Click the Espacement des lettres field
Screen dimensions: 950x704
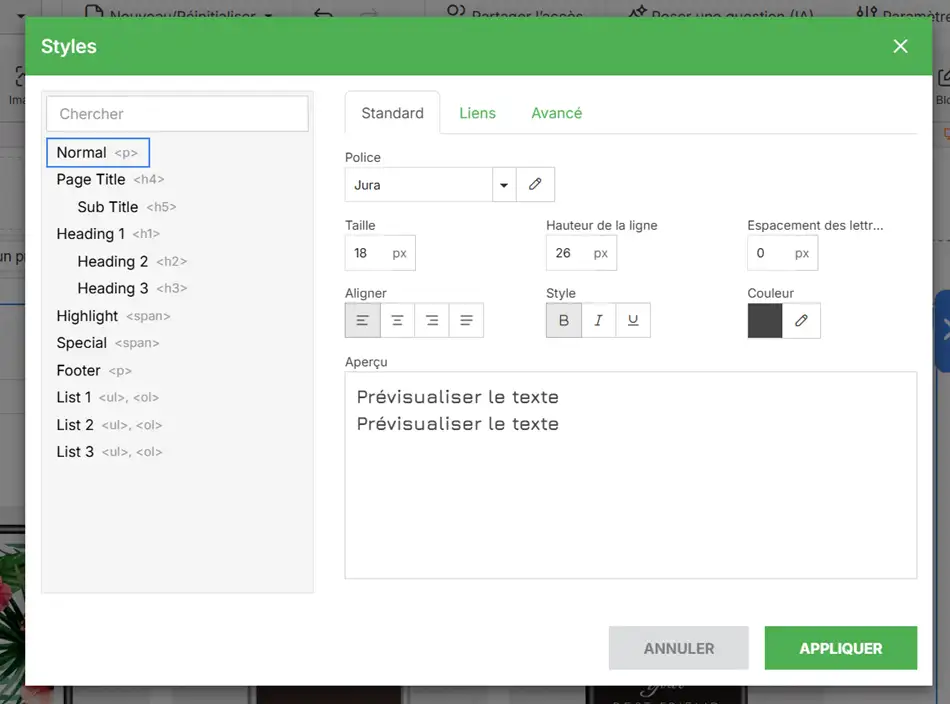tap(782, 253)
